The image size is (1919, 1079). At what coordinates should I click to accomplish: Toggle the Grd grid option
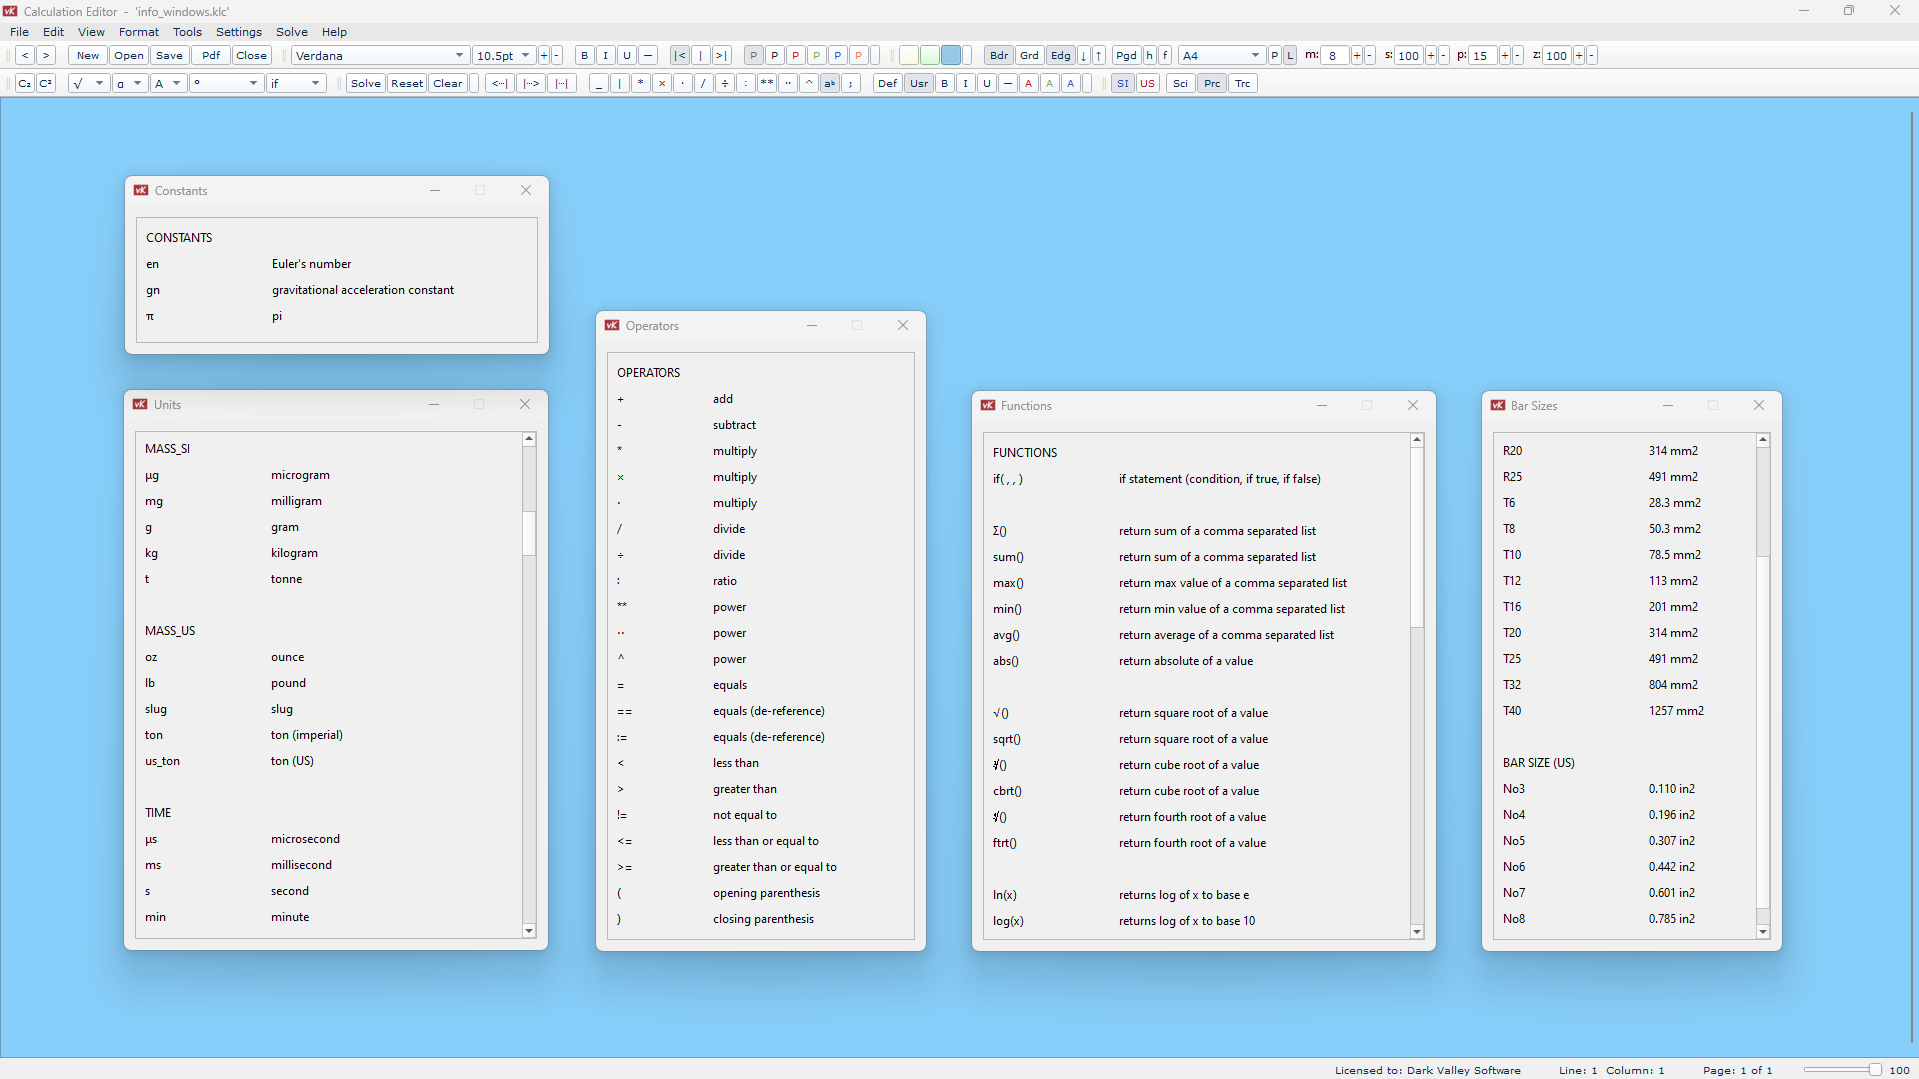tap(1030, 56)
